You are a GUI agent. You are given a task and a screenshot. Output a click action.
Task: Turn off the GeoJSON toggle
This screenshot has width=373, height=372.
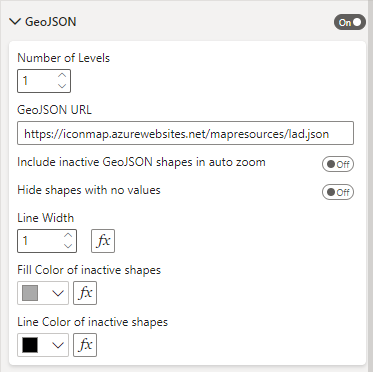350,22
